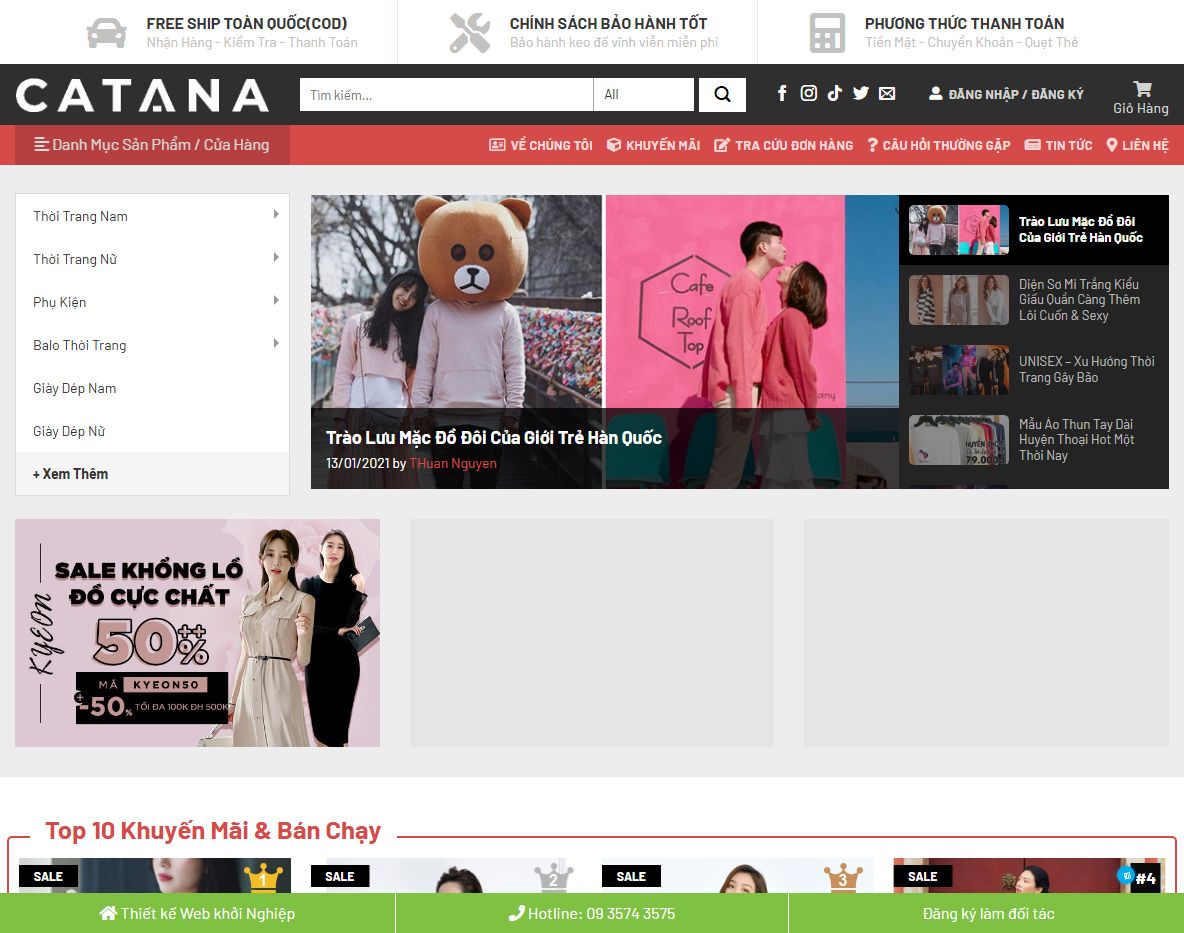Viewport: 1184px width, 933px height.
Task: Open the Instagram social icon
Action: click(809, 93)
